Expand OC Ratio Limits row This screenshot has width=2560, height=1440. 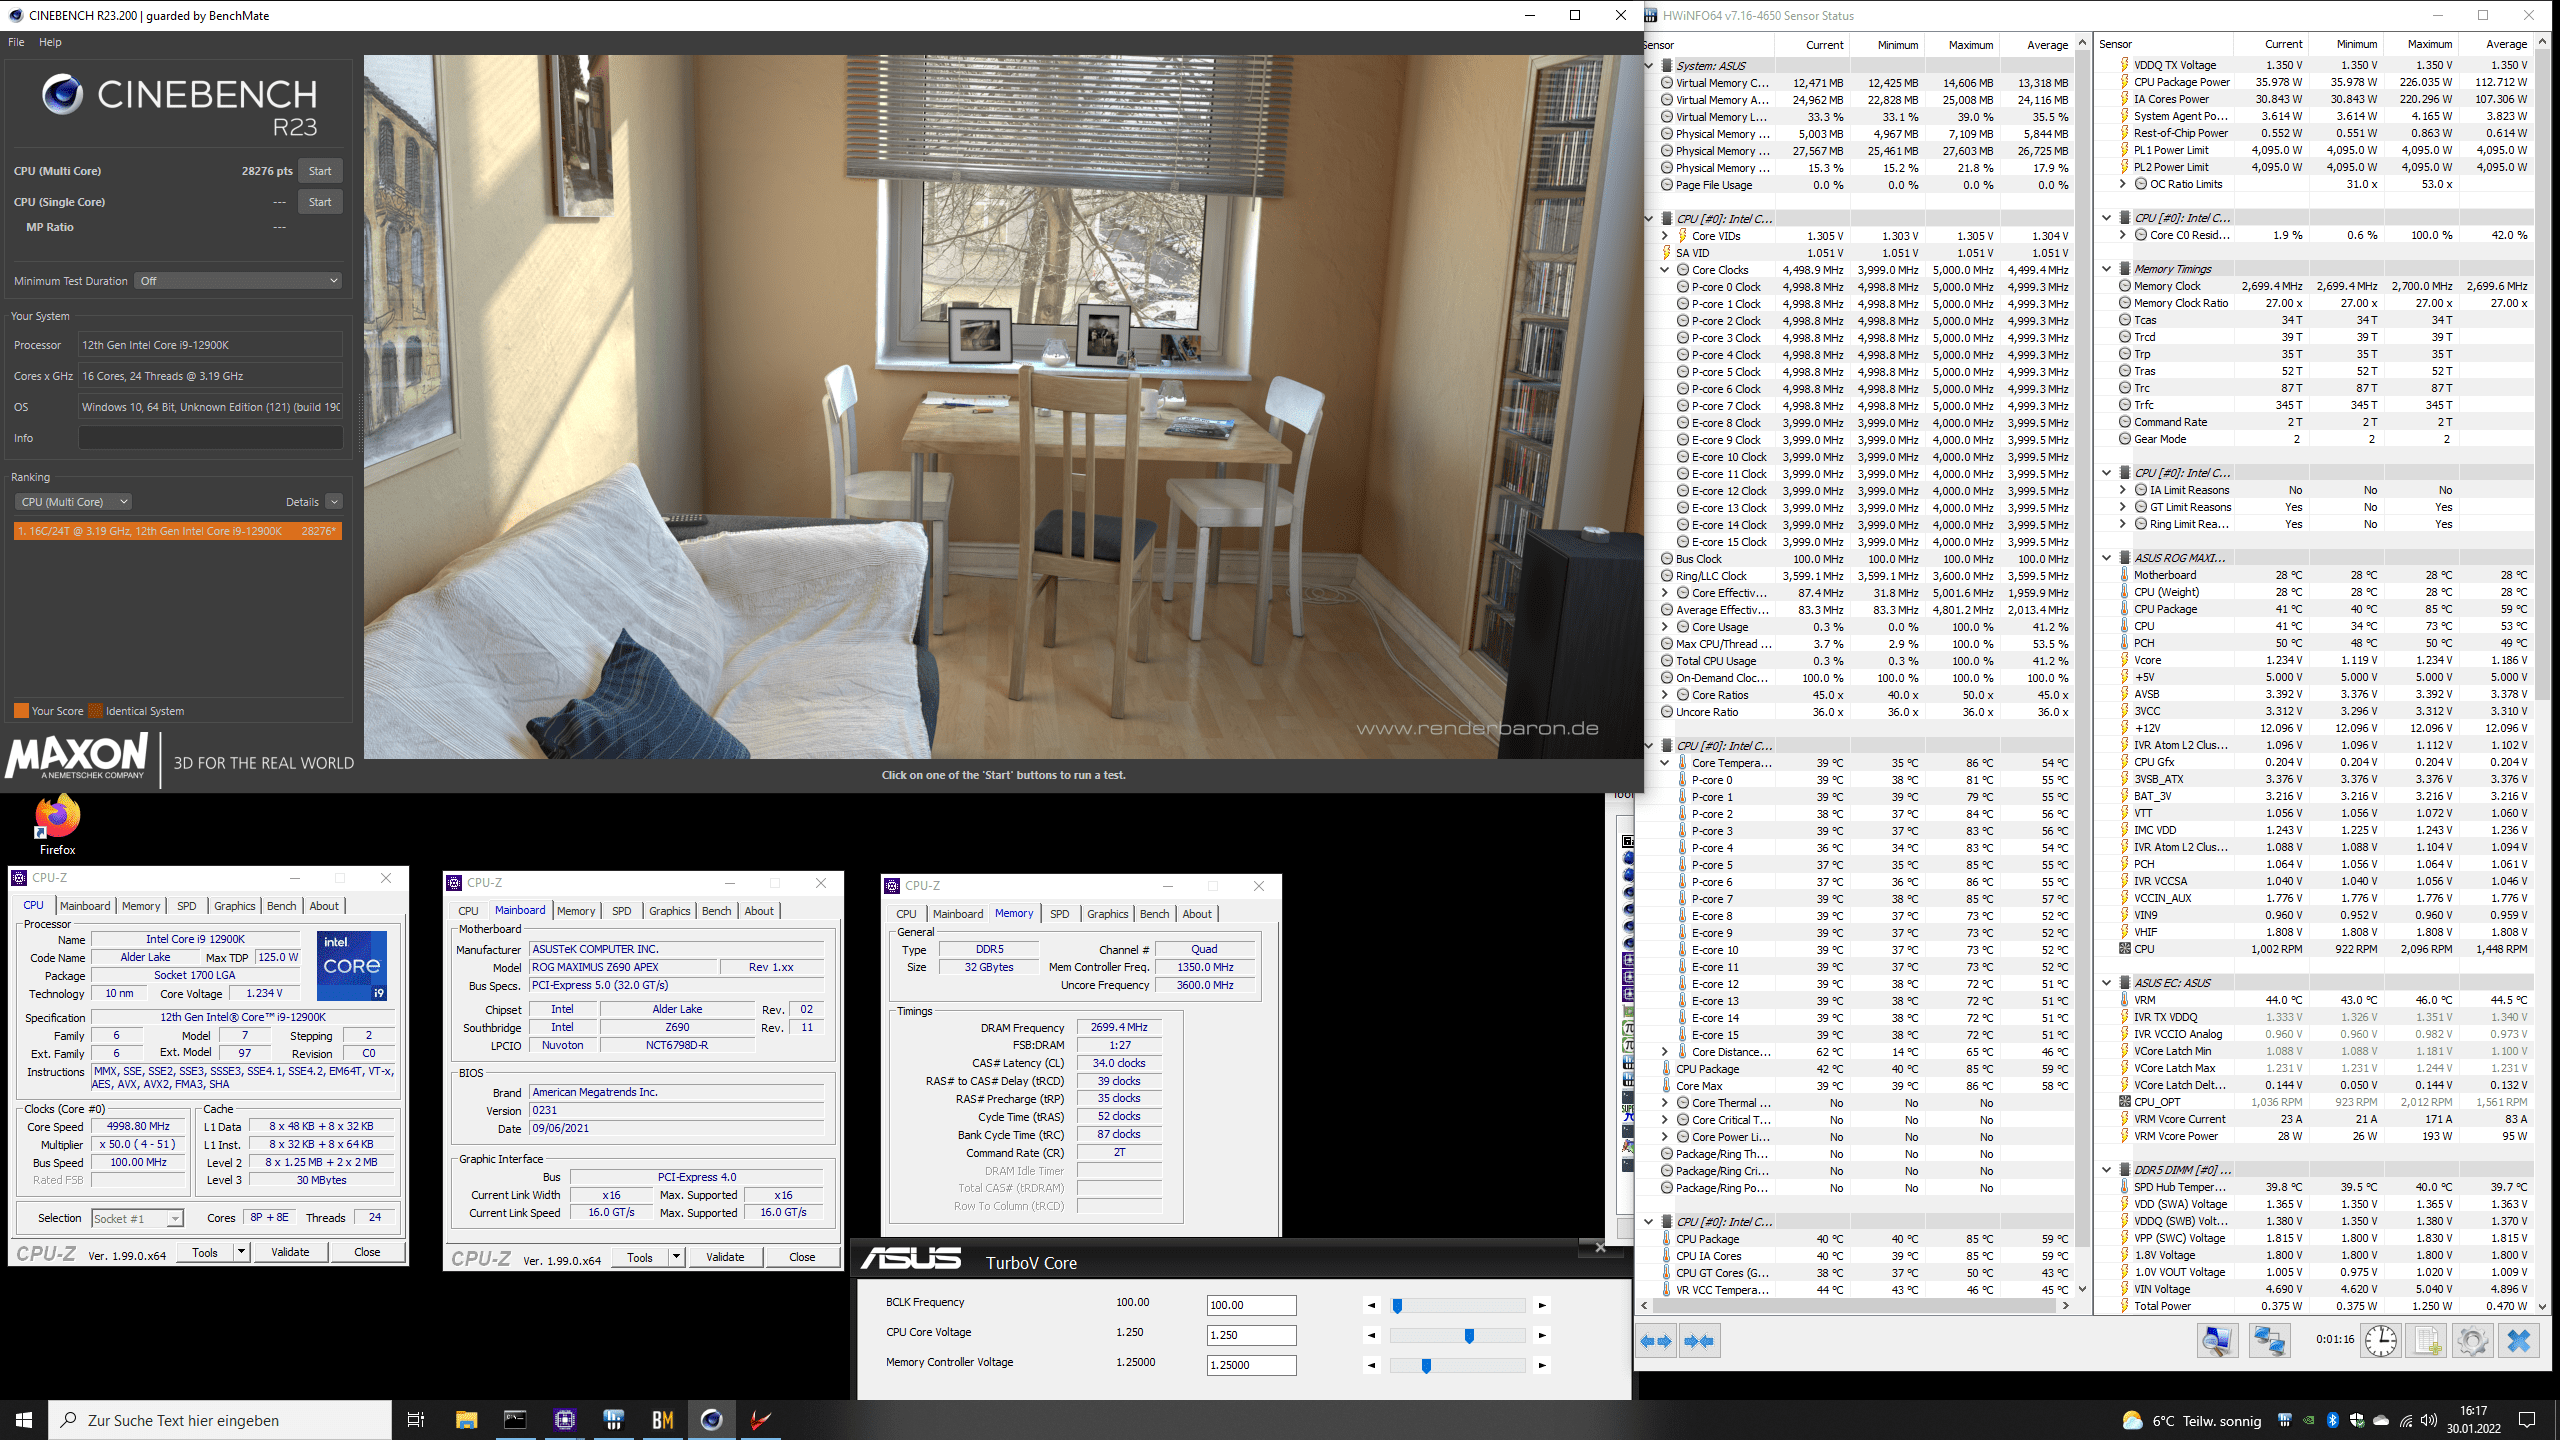pos(2123,184)
